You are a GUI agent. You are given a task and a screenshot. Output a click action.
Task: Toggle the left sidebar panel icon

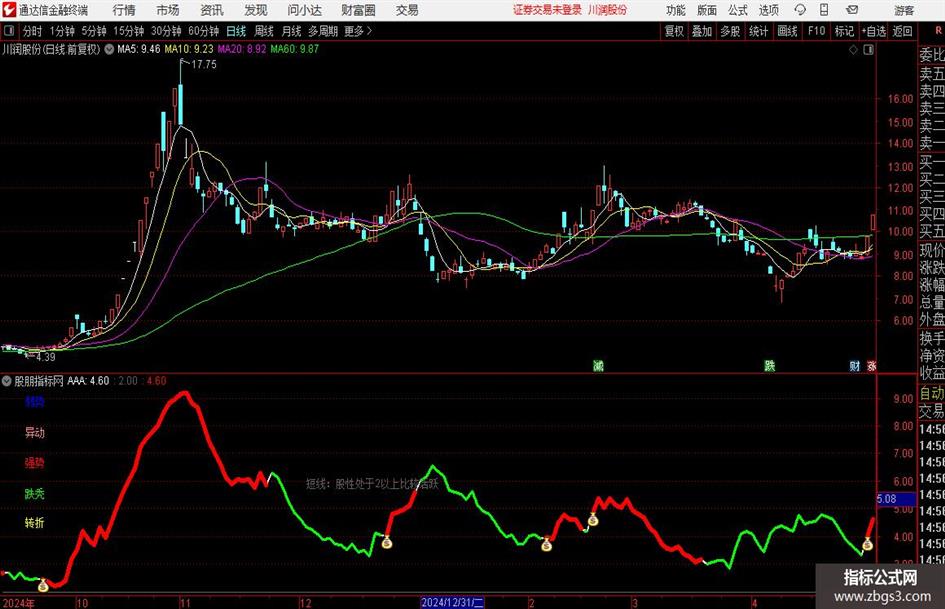[x=9, y=31]
